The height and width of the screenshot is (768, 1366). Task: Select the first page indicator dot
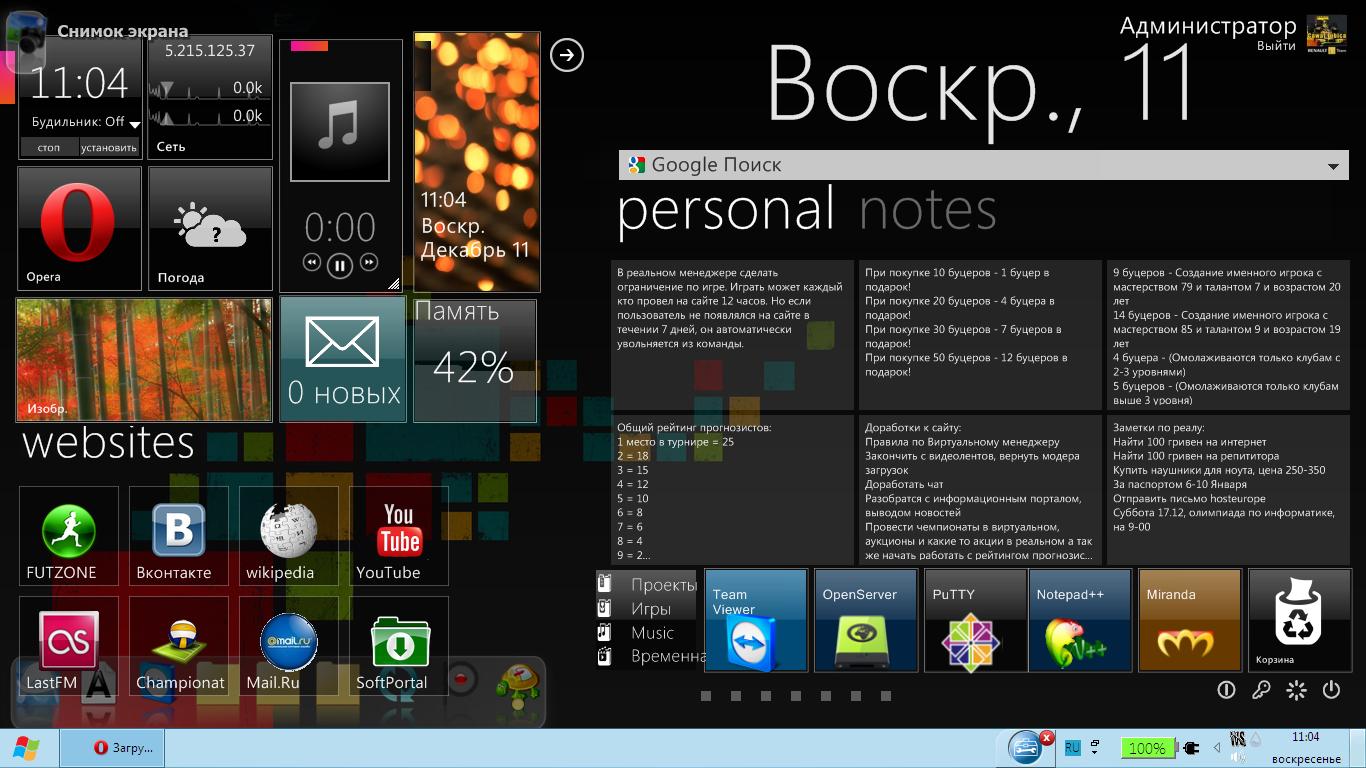[x=706, y=696]
